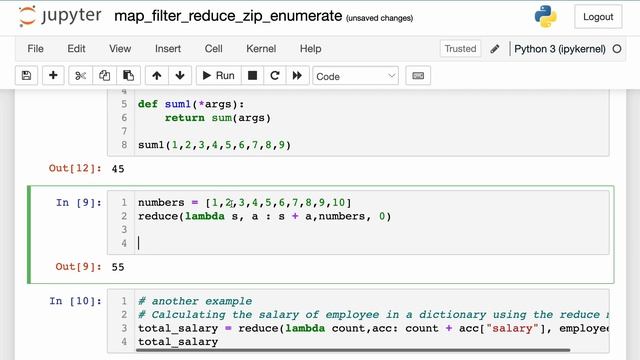The width and height of the screenshot is (640, 360).
Task: Open the command palette keyboard icon
Action: tap(418, 76)
